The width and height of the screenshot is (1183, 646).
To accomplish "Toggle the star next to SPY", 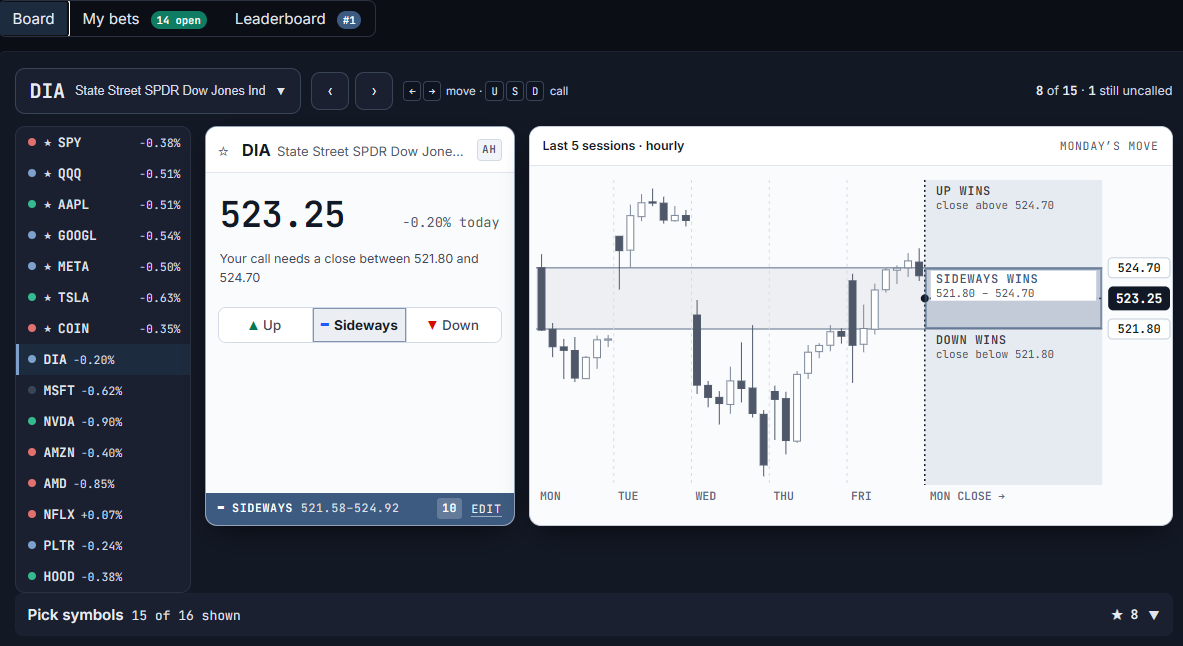I will coord(48,143).
